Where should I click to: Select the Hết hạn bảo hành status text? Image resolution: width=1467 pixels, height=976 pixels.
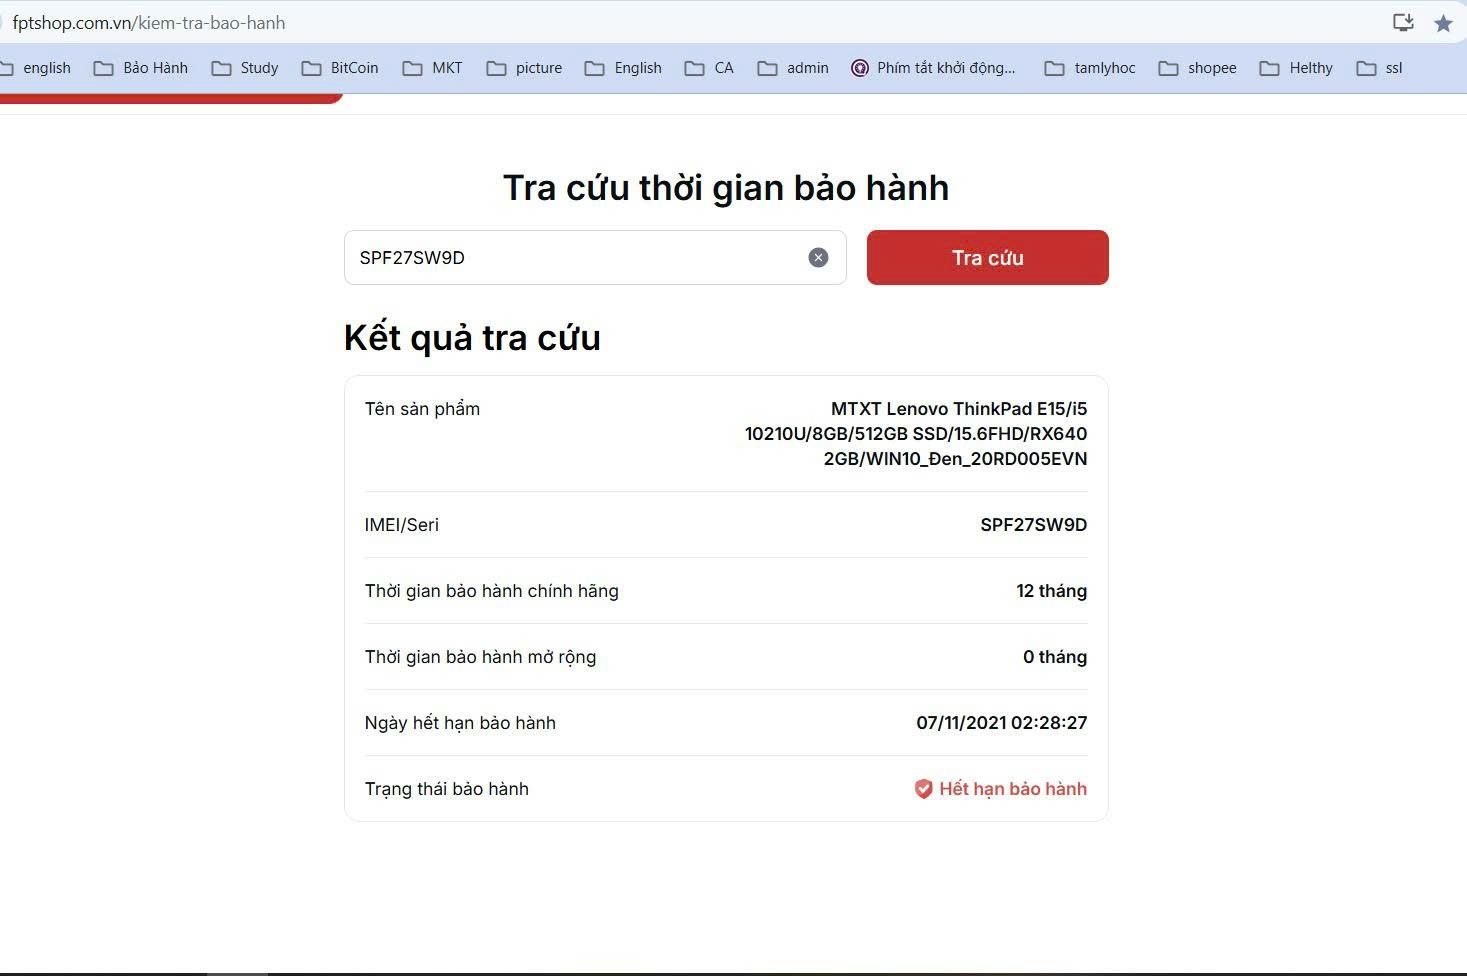pos(1013,789)
